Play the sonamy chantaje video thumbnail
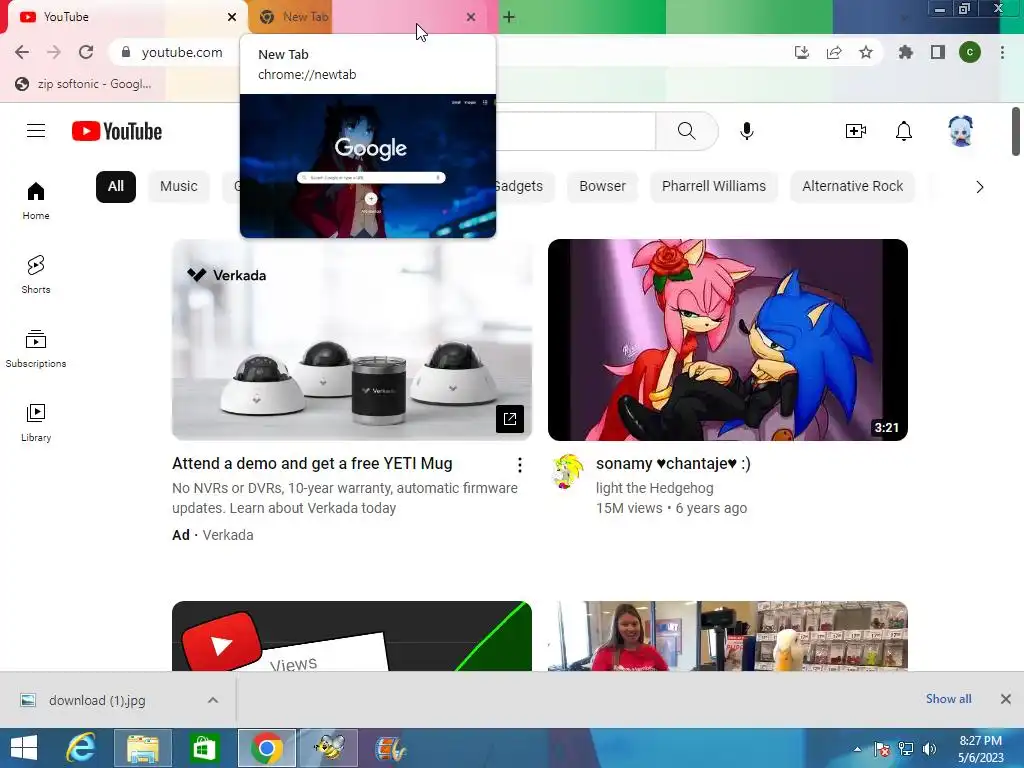Image resolution: width=1024 pixels, height=768 pixels. [x=728, y=340]
